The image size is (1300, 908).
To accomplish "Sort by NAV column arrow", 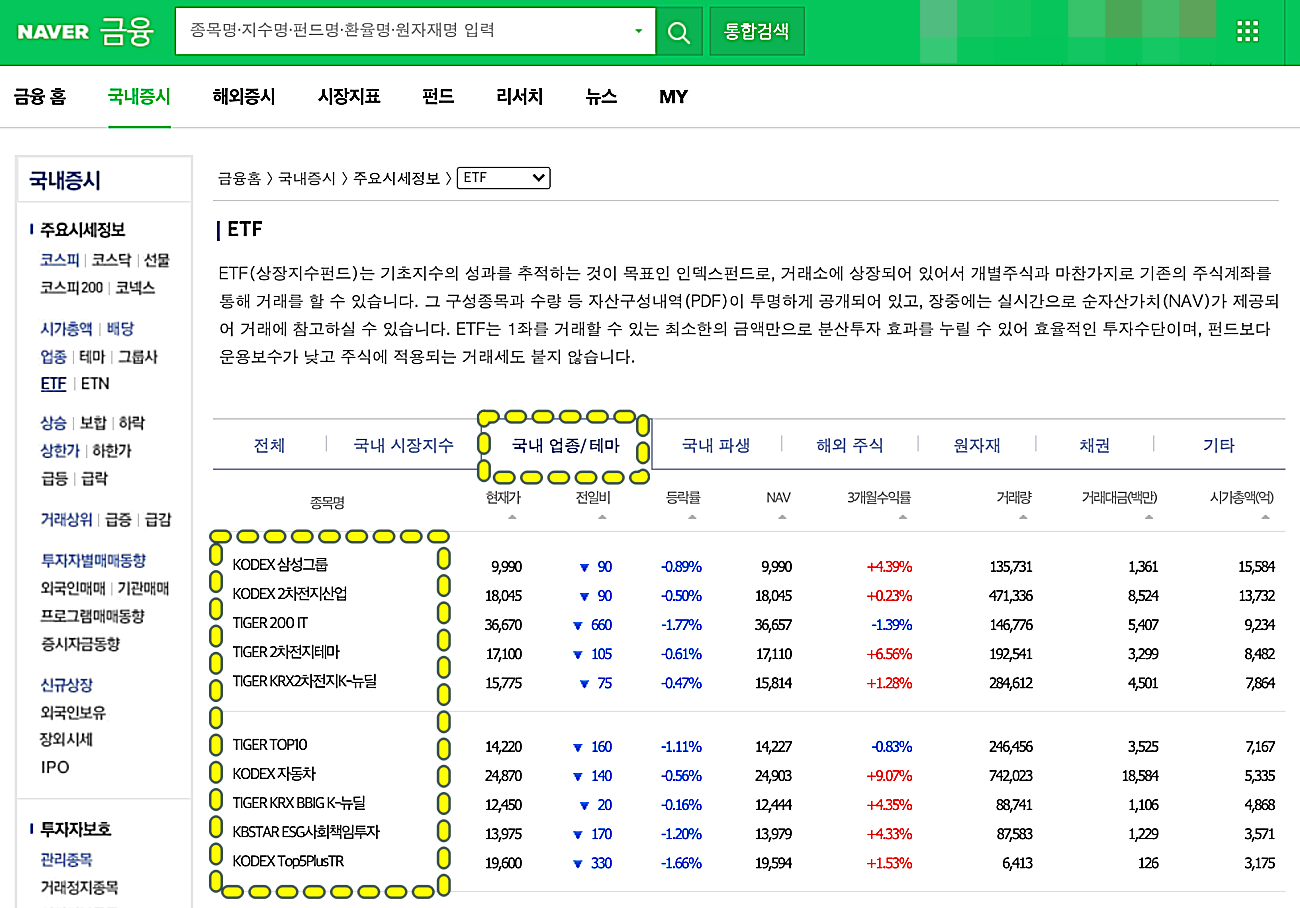I will coord(782,517).
